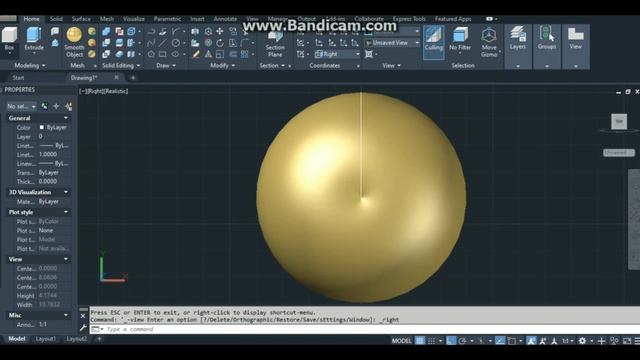The width and height of the screenshot is (640, 360).
Task: Open workspace switching gear icon
Action: 582,340
